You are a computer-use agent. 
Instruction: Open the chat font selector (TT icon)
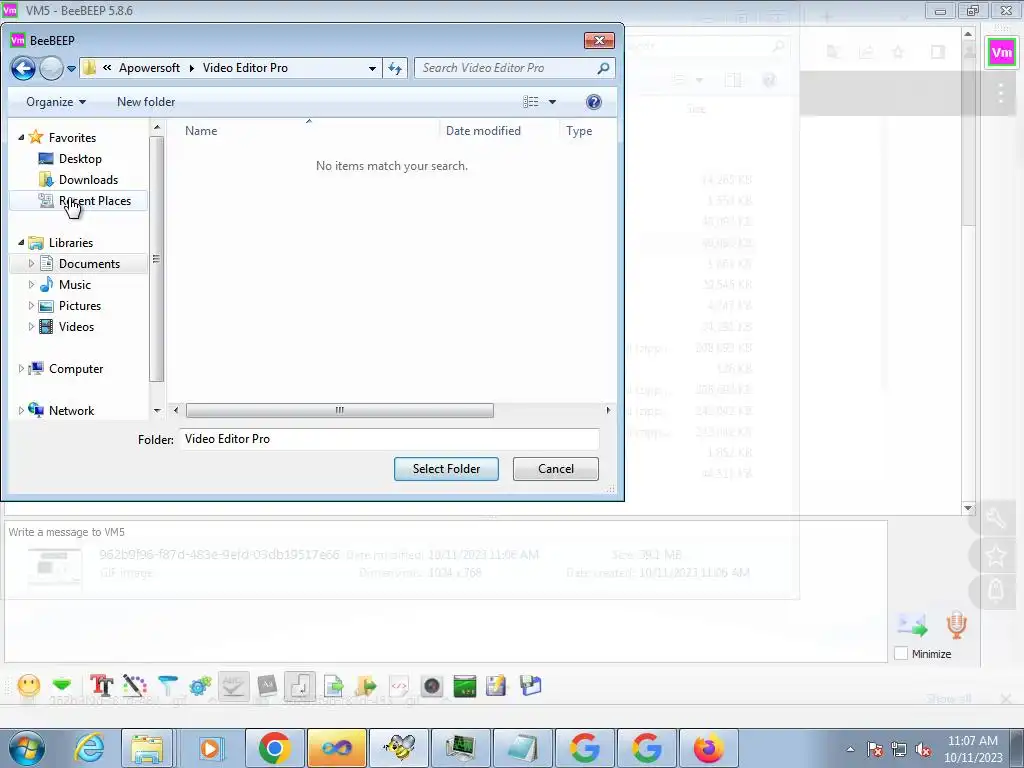click(x=101, y=686)
